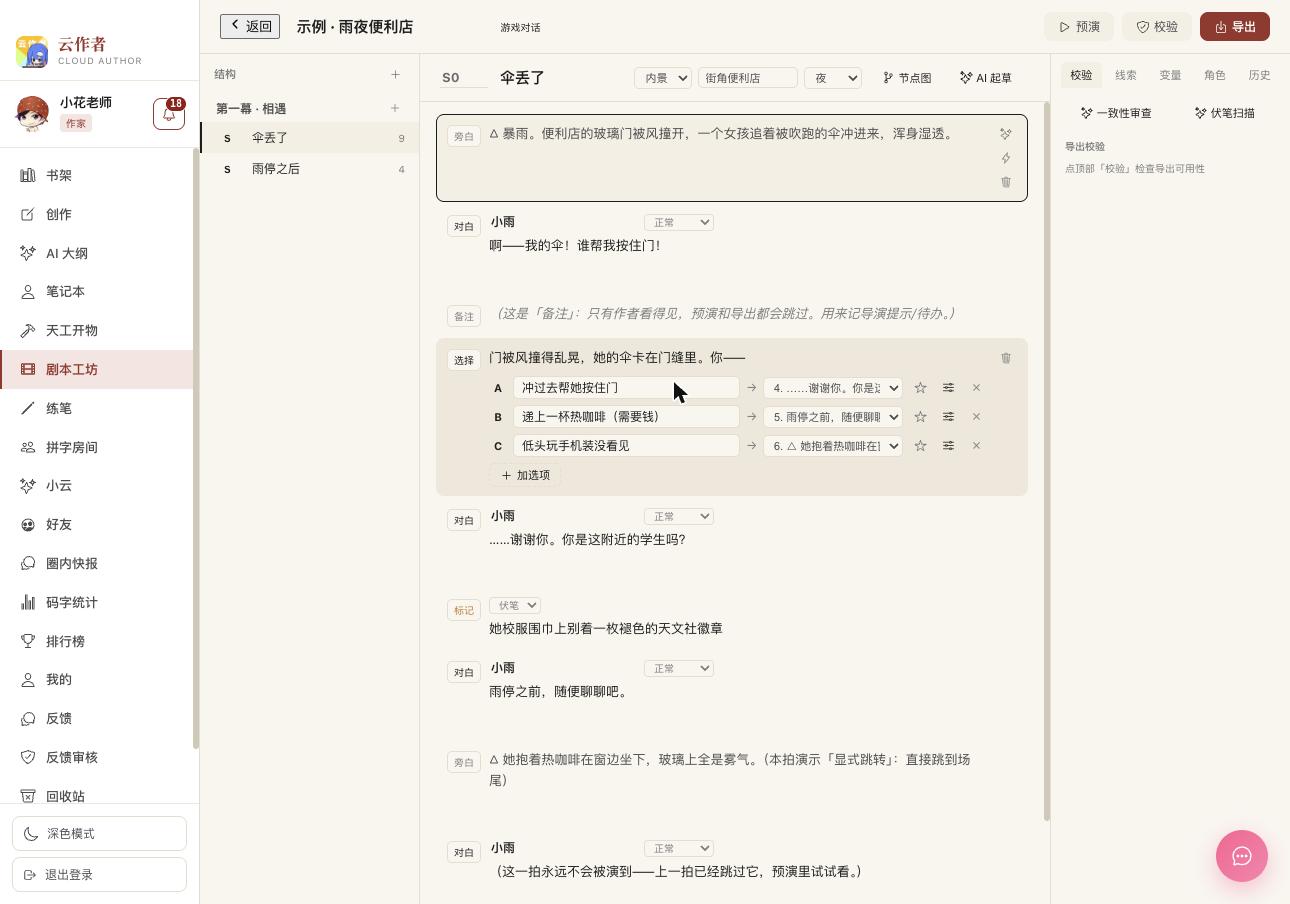Click the 返回 back button
Image resolution: width=1290 pixels, height=904 pixels.
pyautogui.click(x=250, y=26)
